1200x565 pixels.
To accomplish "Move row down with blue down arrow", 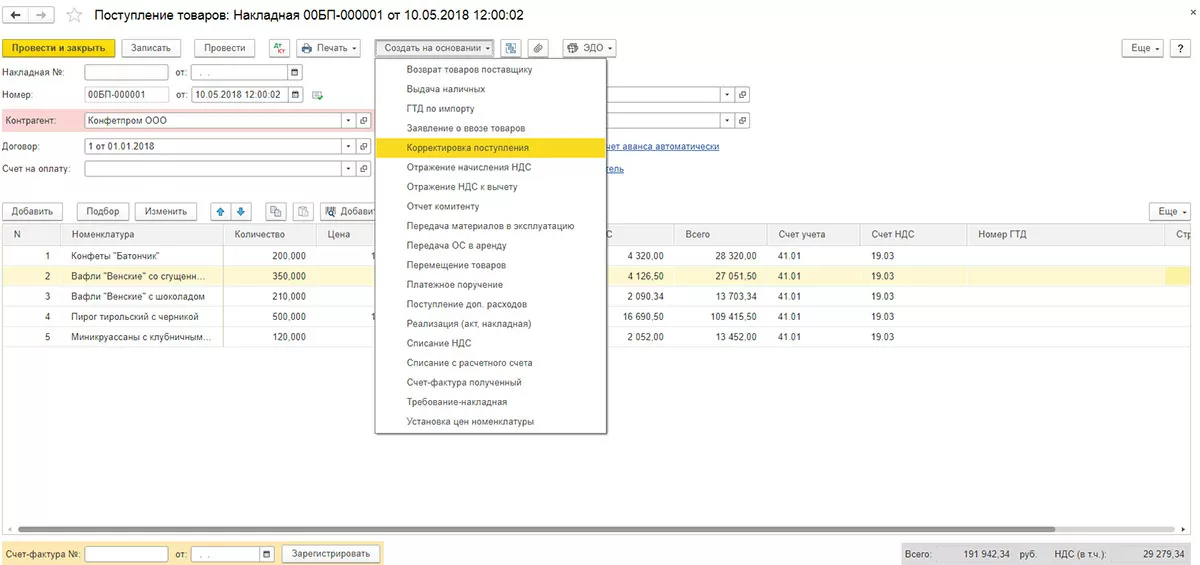I will click(240, 211).
